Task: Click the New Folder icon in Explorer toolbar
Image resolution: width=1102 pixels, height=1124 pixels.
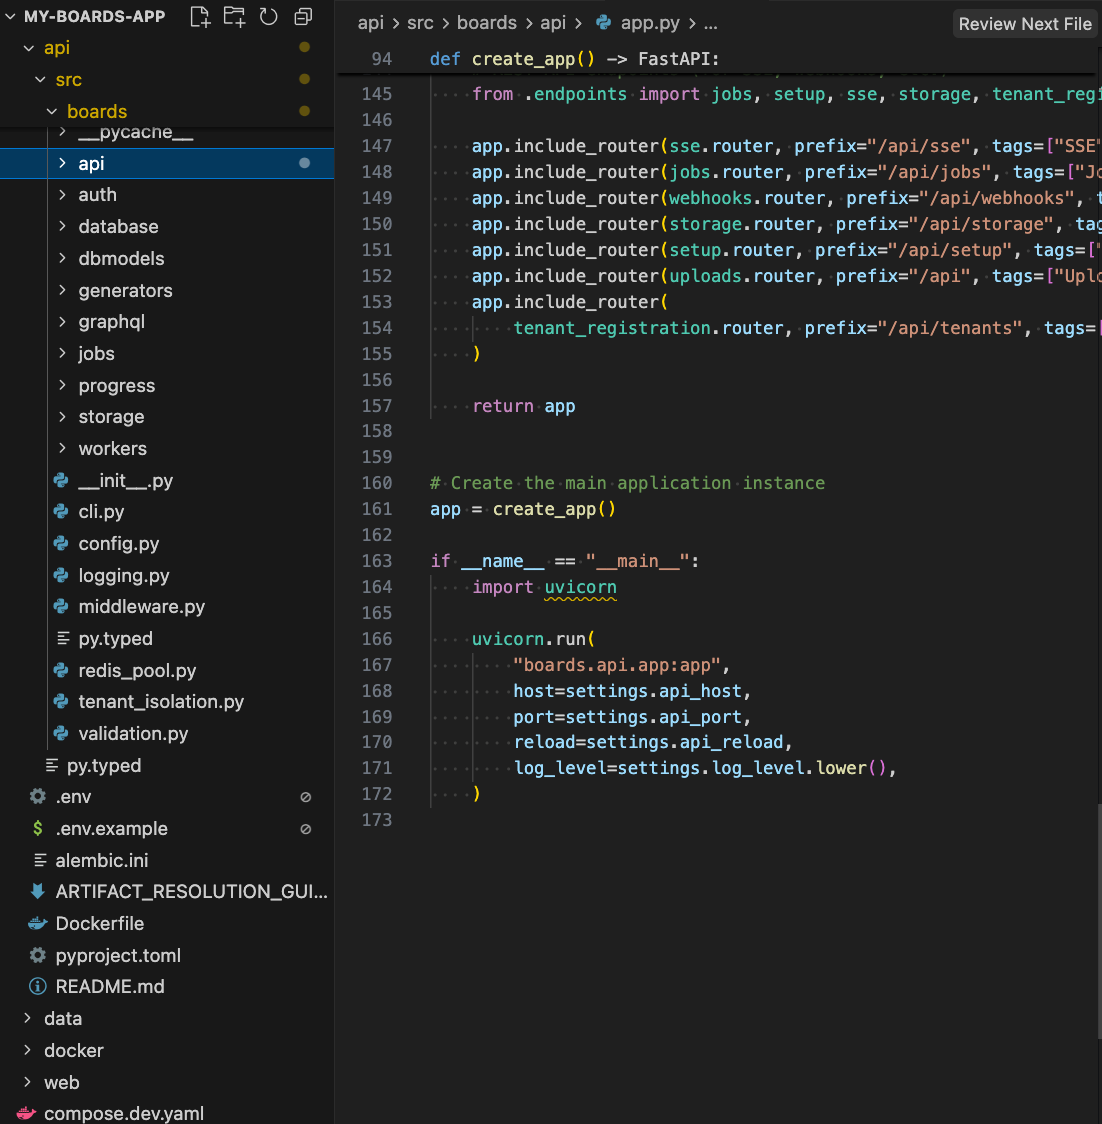Action: [234, 16]
